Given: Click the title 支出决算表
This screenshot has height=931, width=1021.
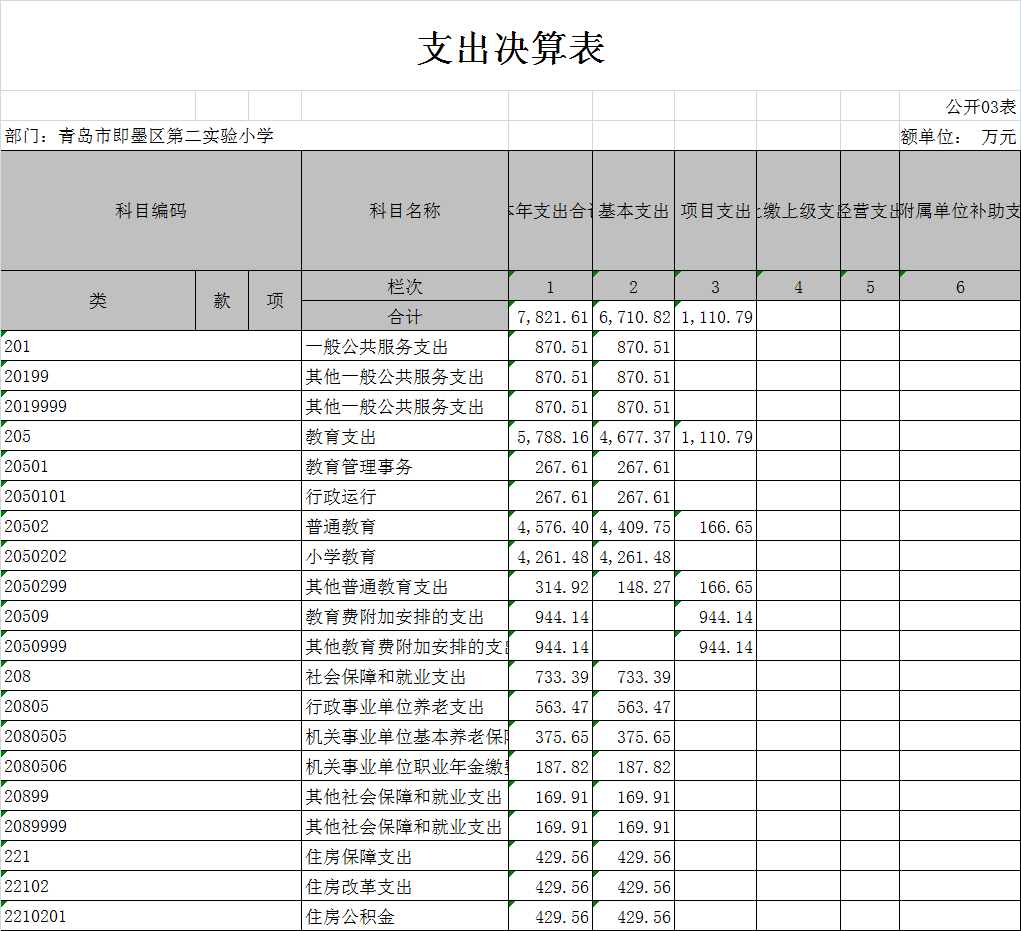Looking at the screenshot, I should point(511,48).
